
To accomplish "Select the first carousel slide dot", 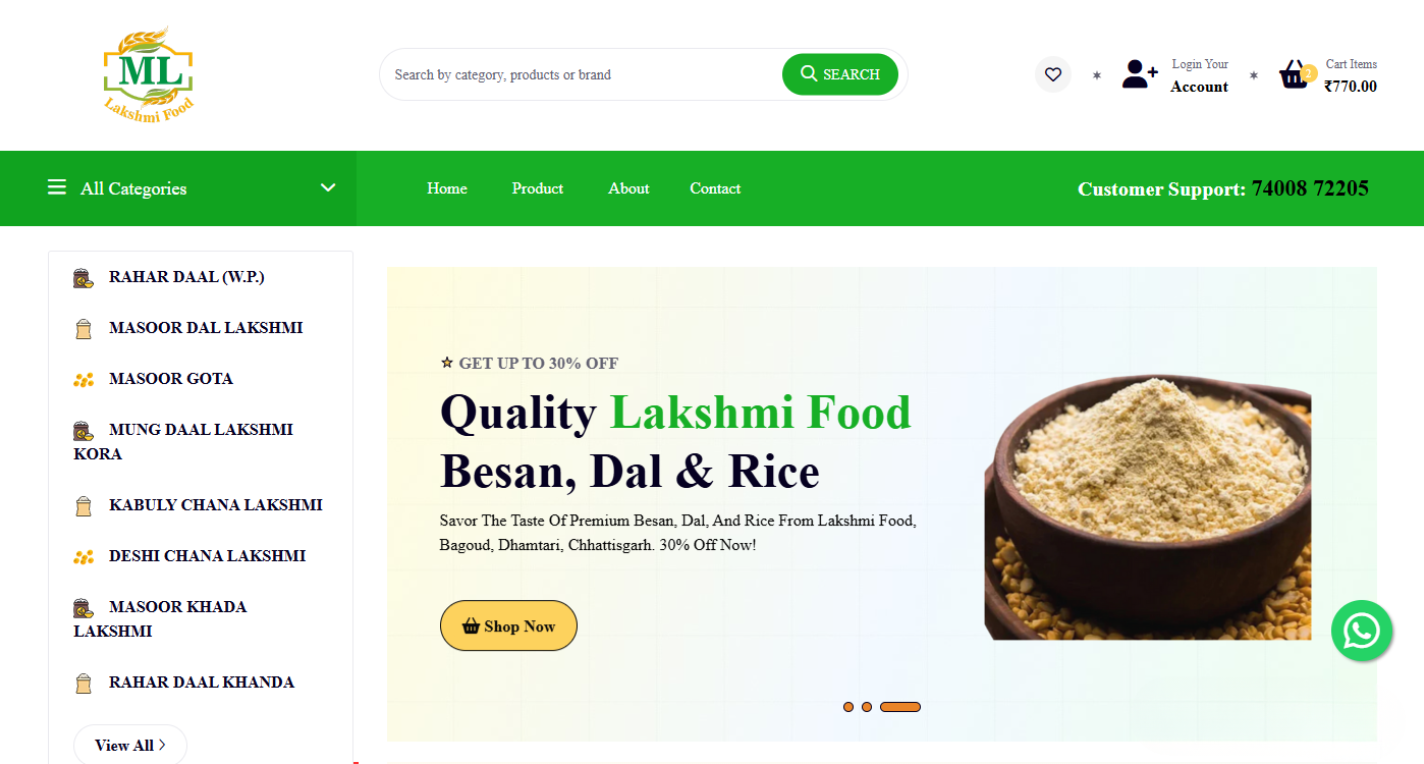I will tap(848, 707).
